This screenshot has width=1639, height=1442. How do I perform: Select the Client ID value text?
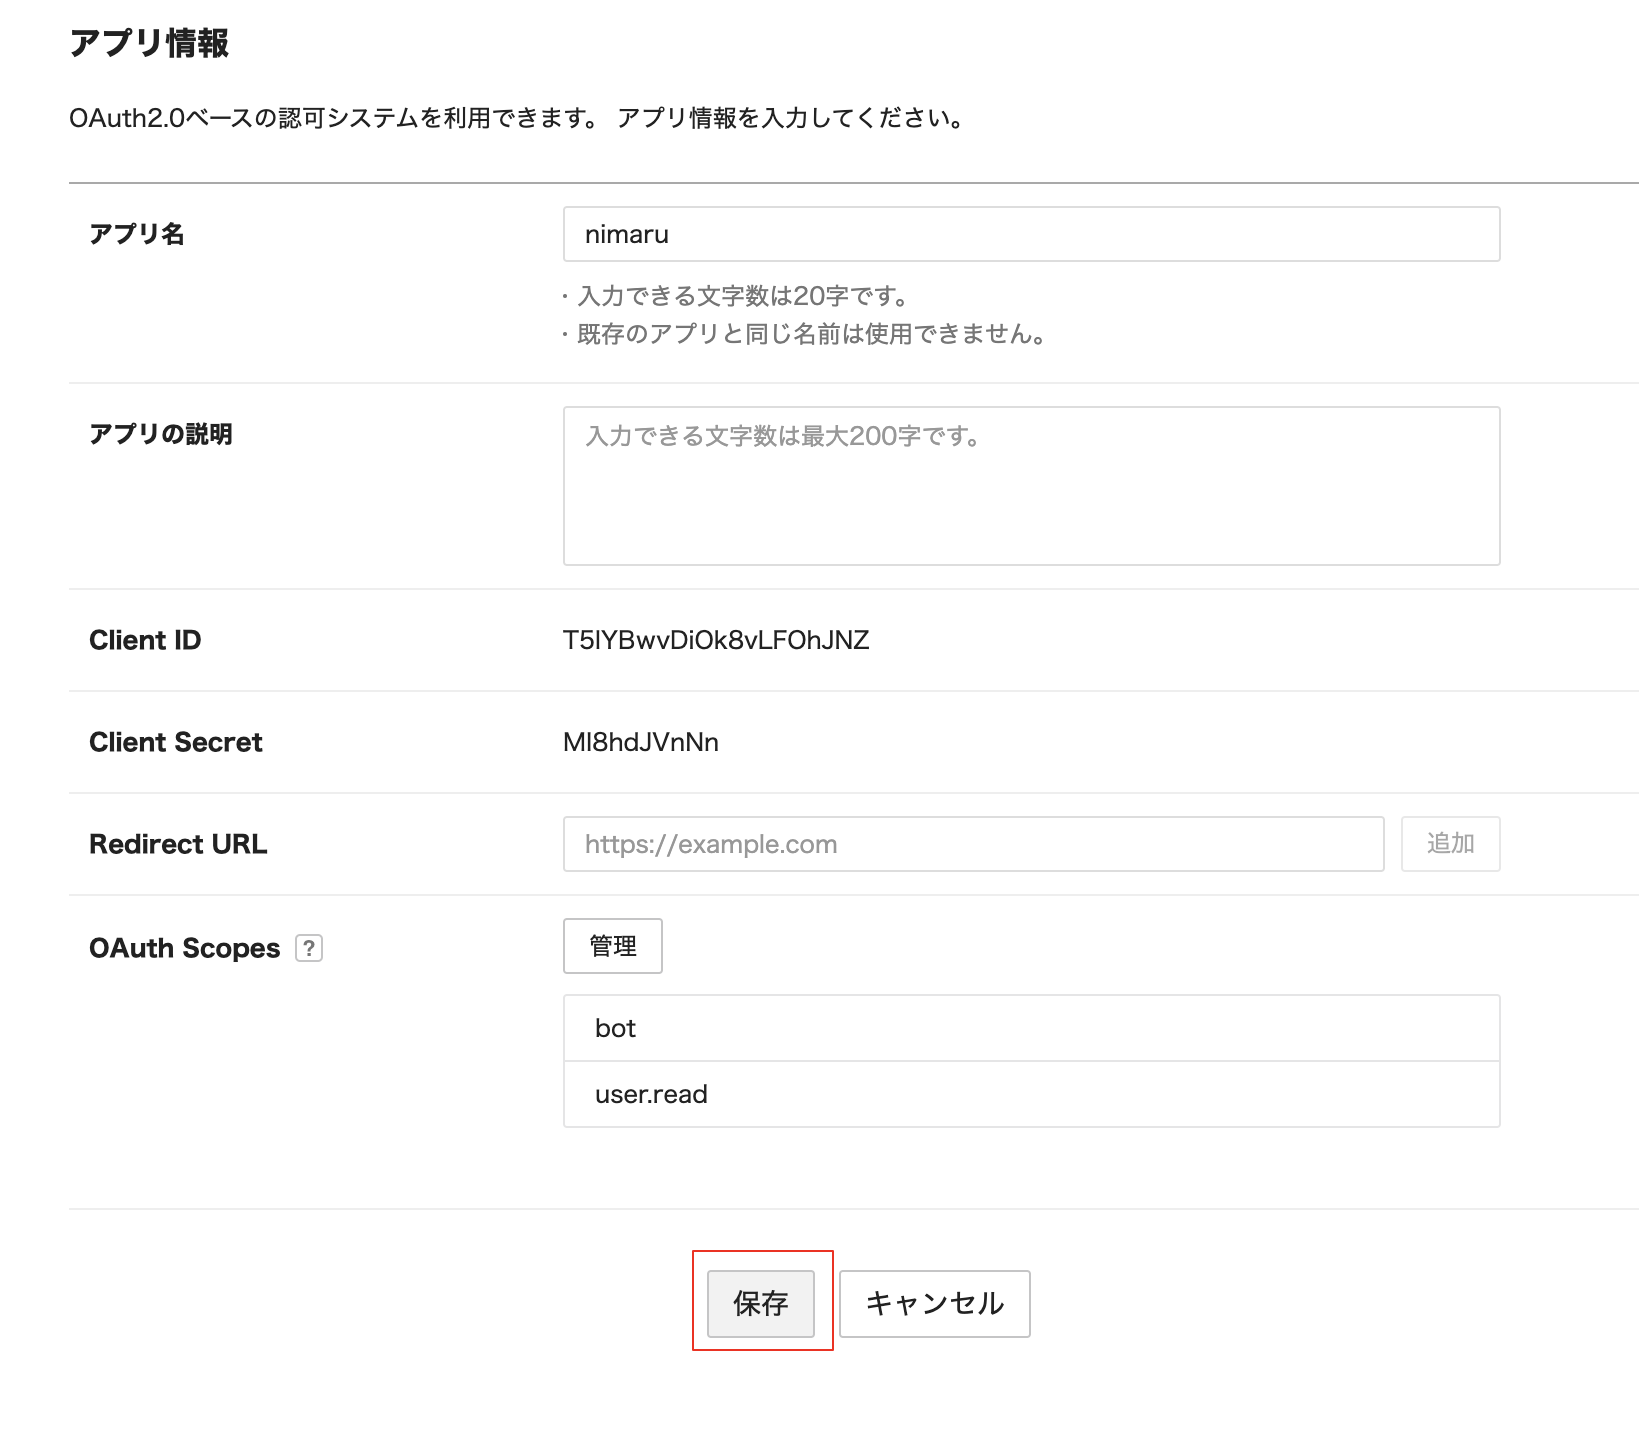point(714,640)
